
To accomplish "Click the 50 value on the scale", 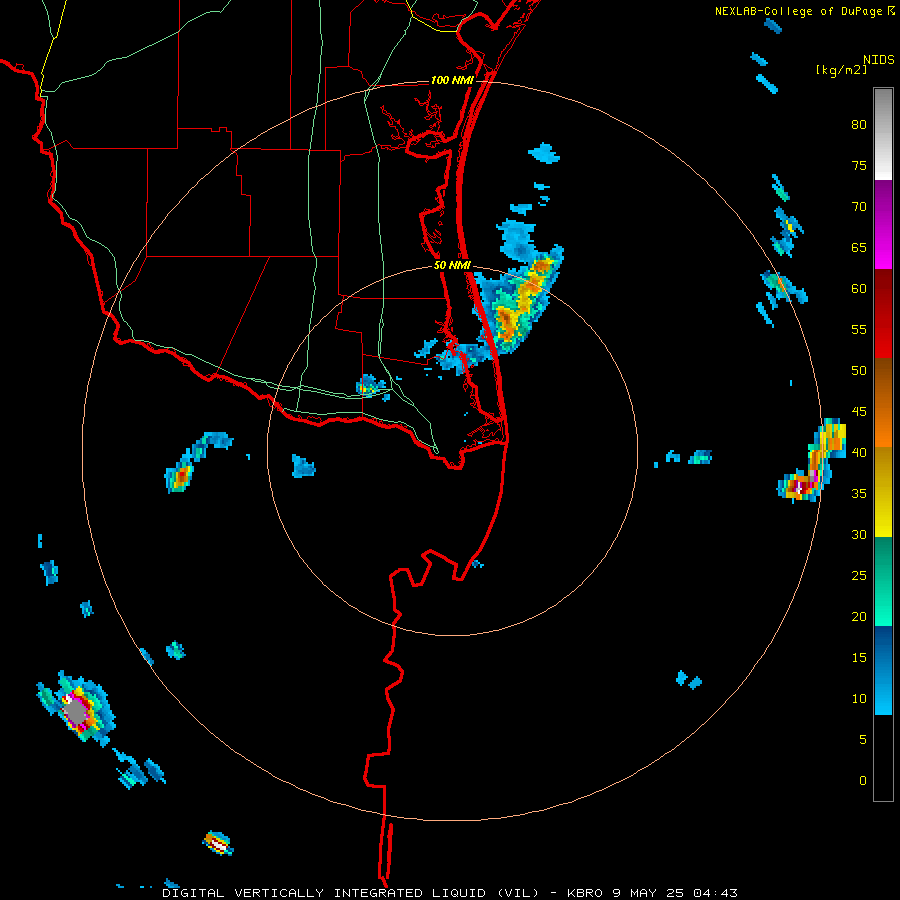I will pos(859,371).
